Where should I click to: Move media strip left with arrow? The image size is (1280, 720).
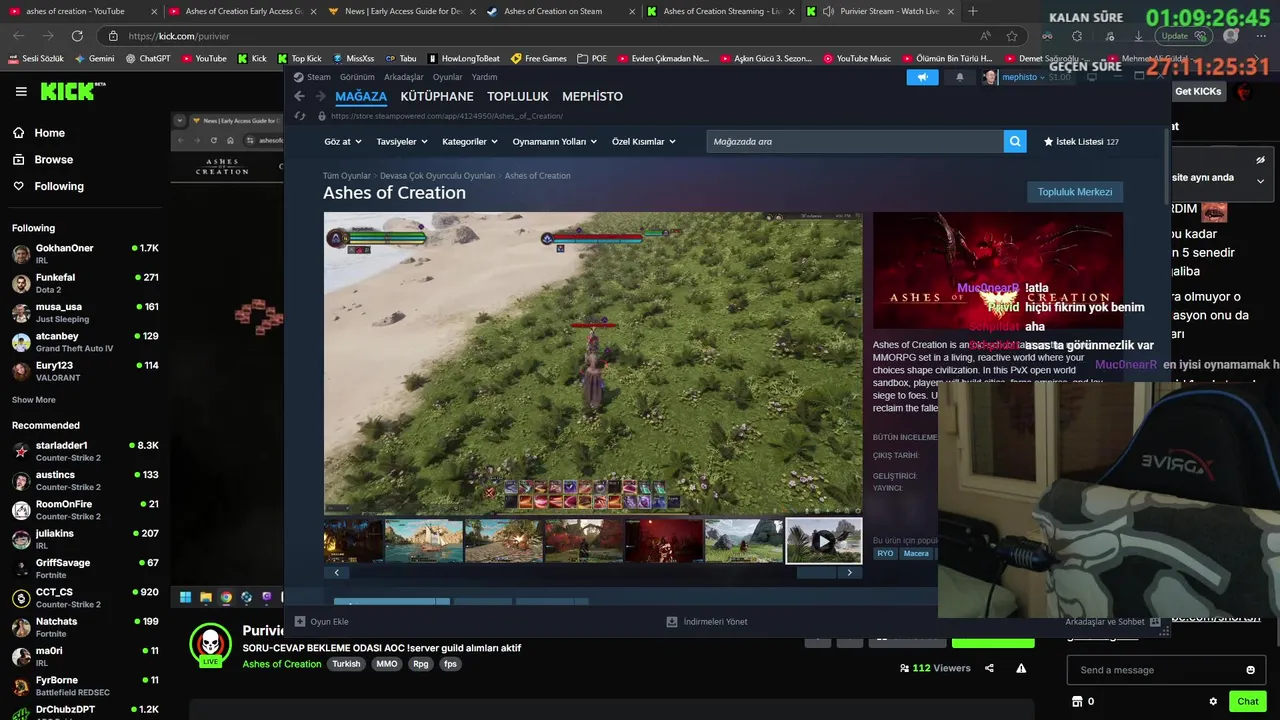(337, 573)
